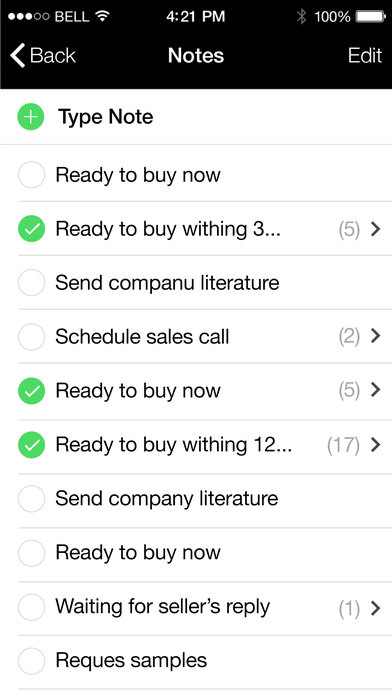
Task: Tap the Bluetooth status icon
Action: tap(301, 17)
